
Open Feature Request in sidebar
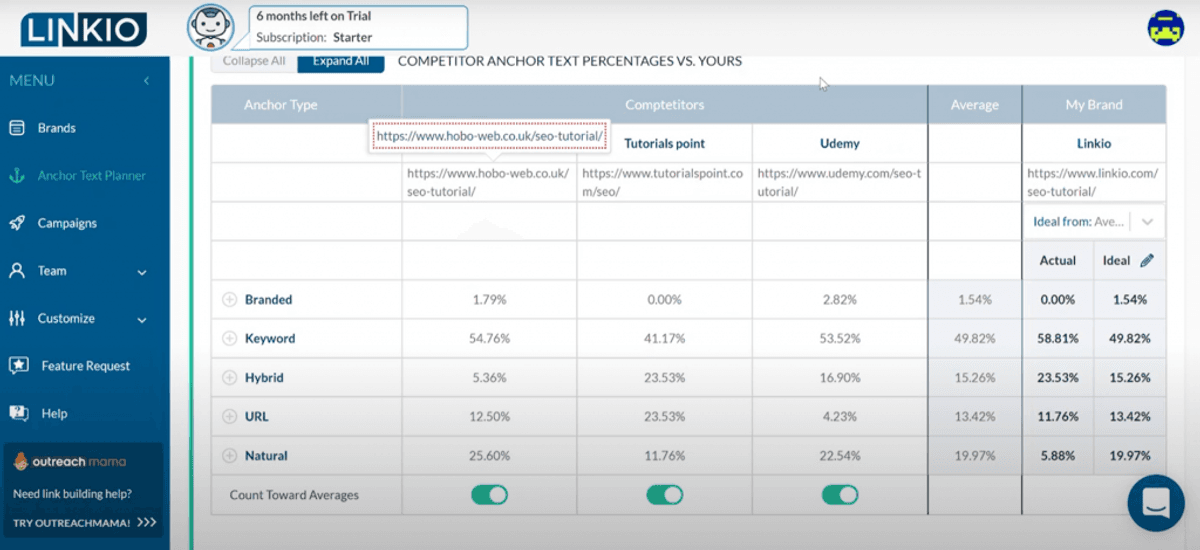point(86,366)
